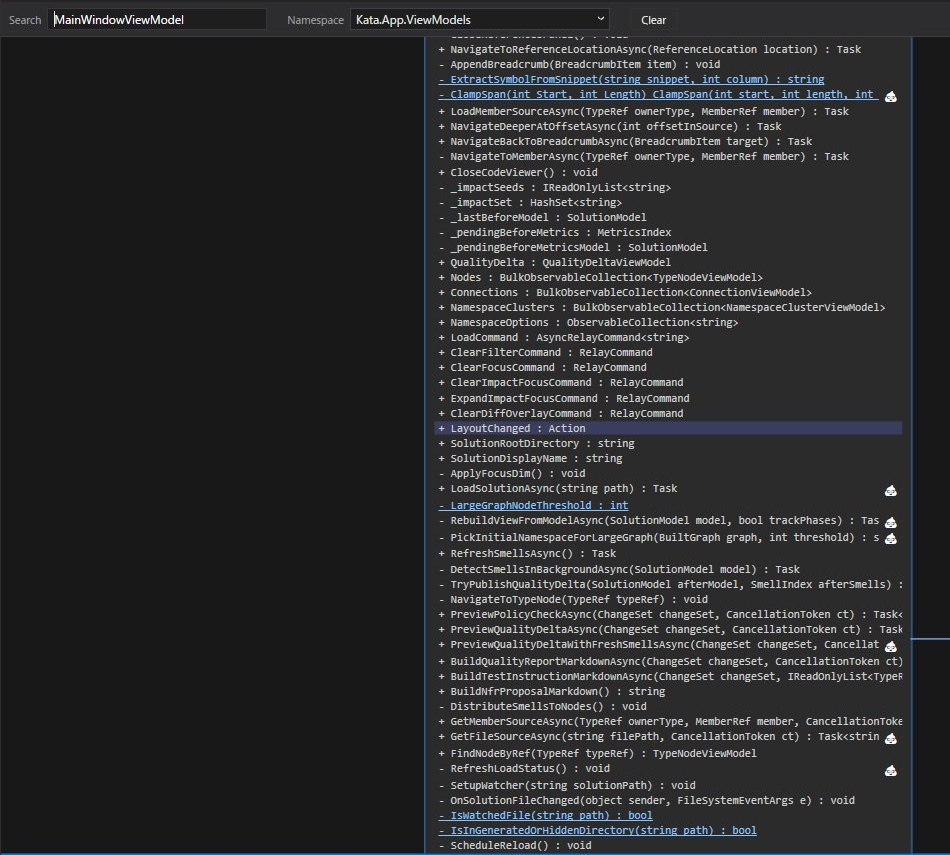Click the smell icon beside RefreshLoadStatus
The width and height of the screenshot is (950, 855).
(891, 770)
